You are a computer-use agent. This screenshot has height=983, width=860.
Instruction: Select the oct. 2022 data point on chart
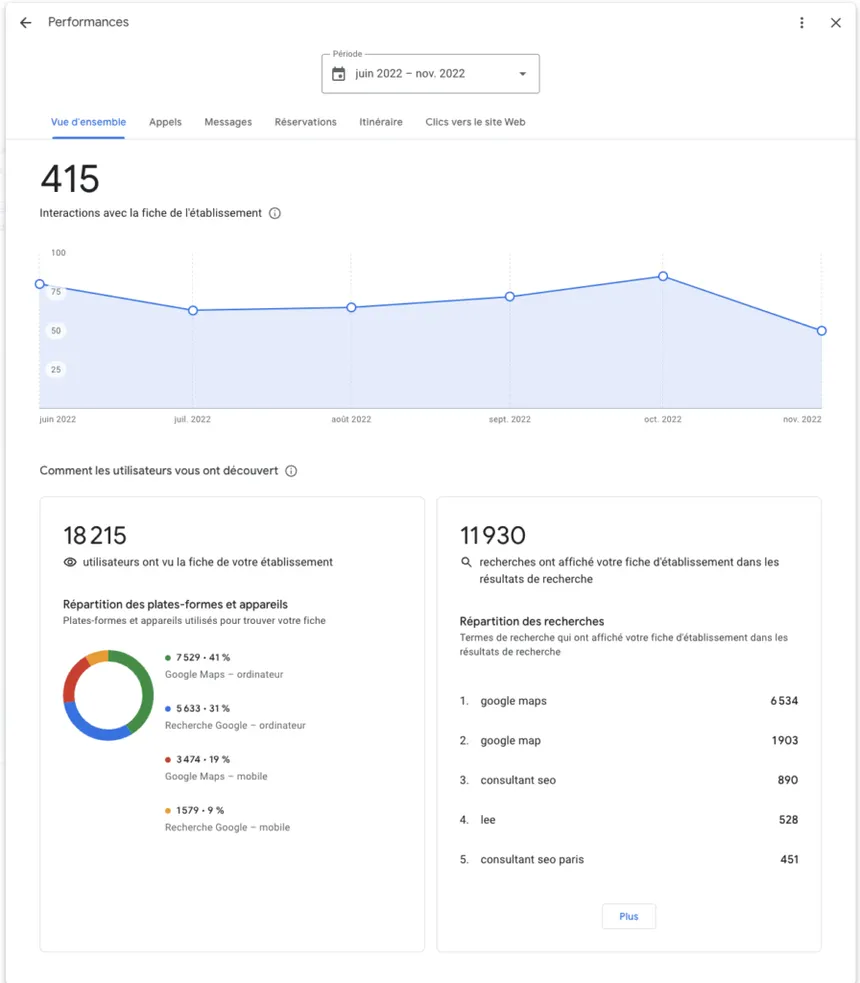click(663, 276)
